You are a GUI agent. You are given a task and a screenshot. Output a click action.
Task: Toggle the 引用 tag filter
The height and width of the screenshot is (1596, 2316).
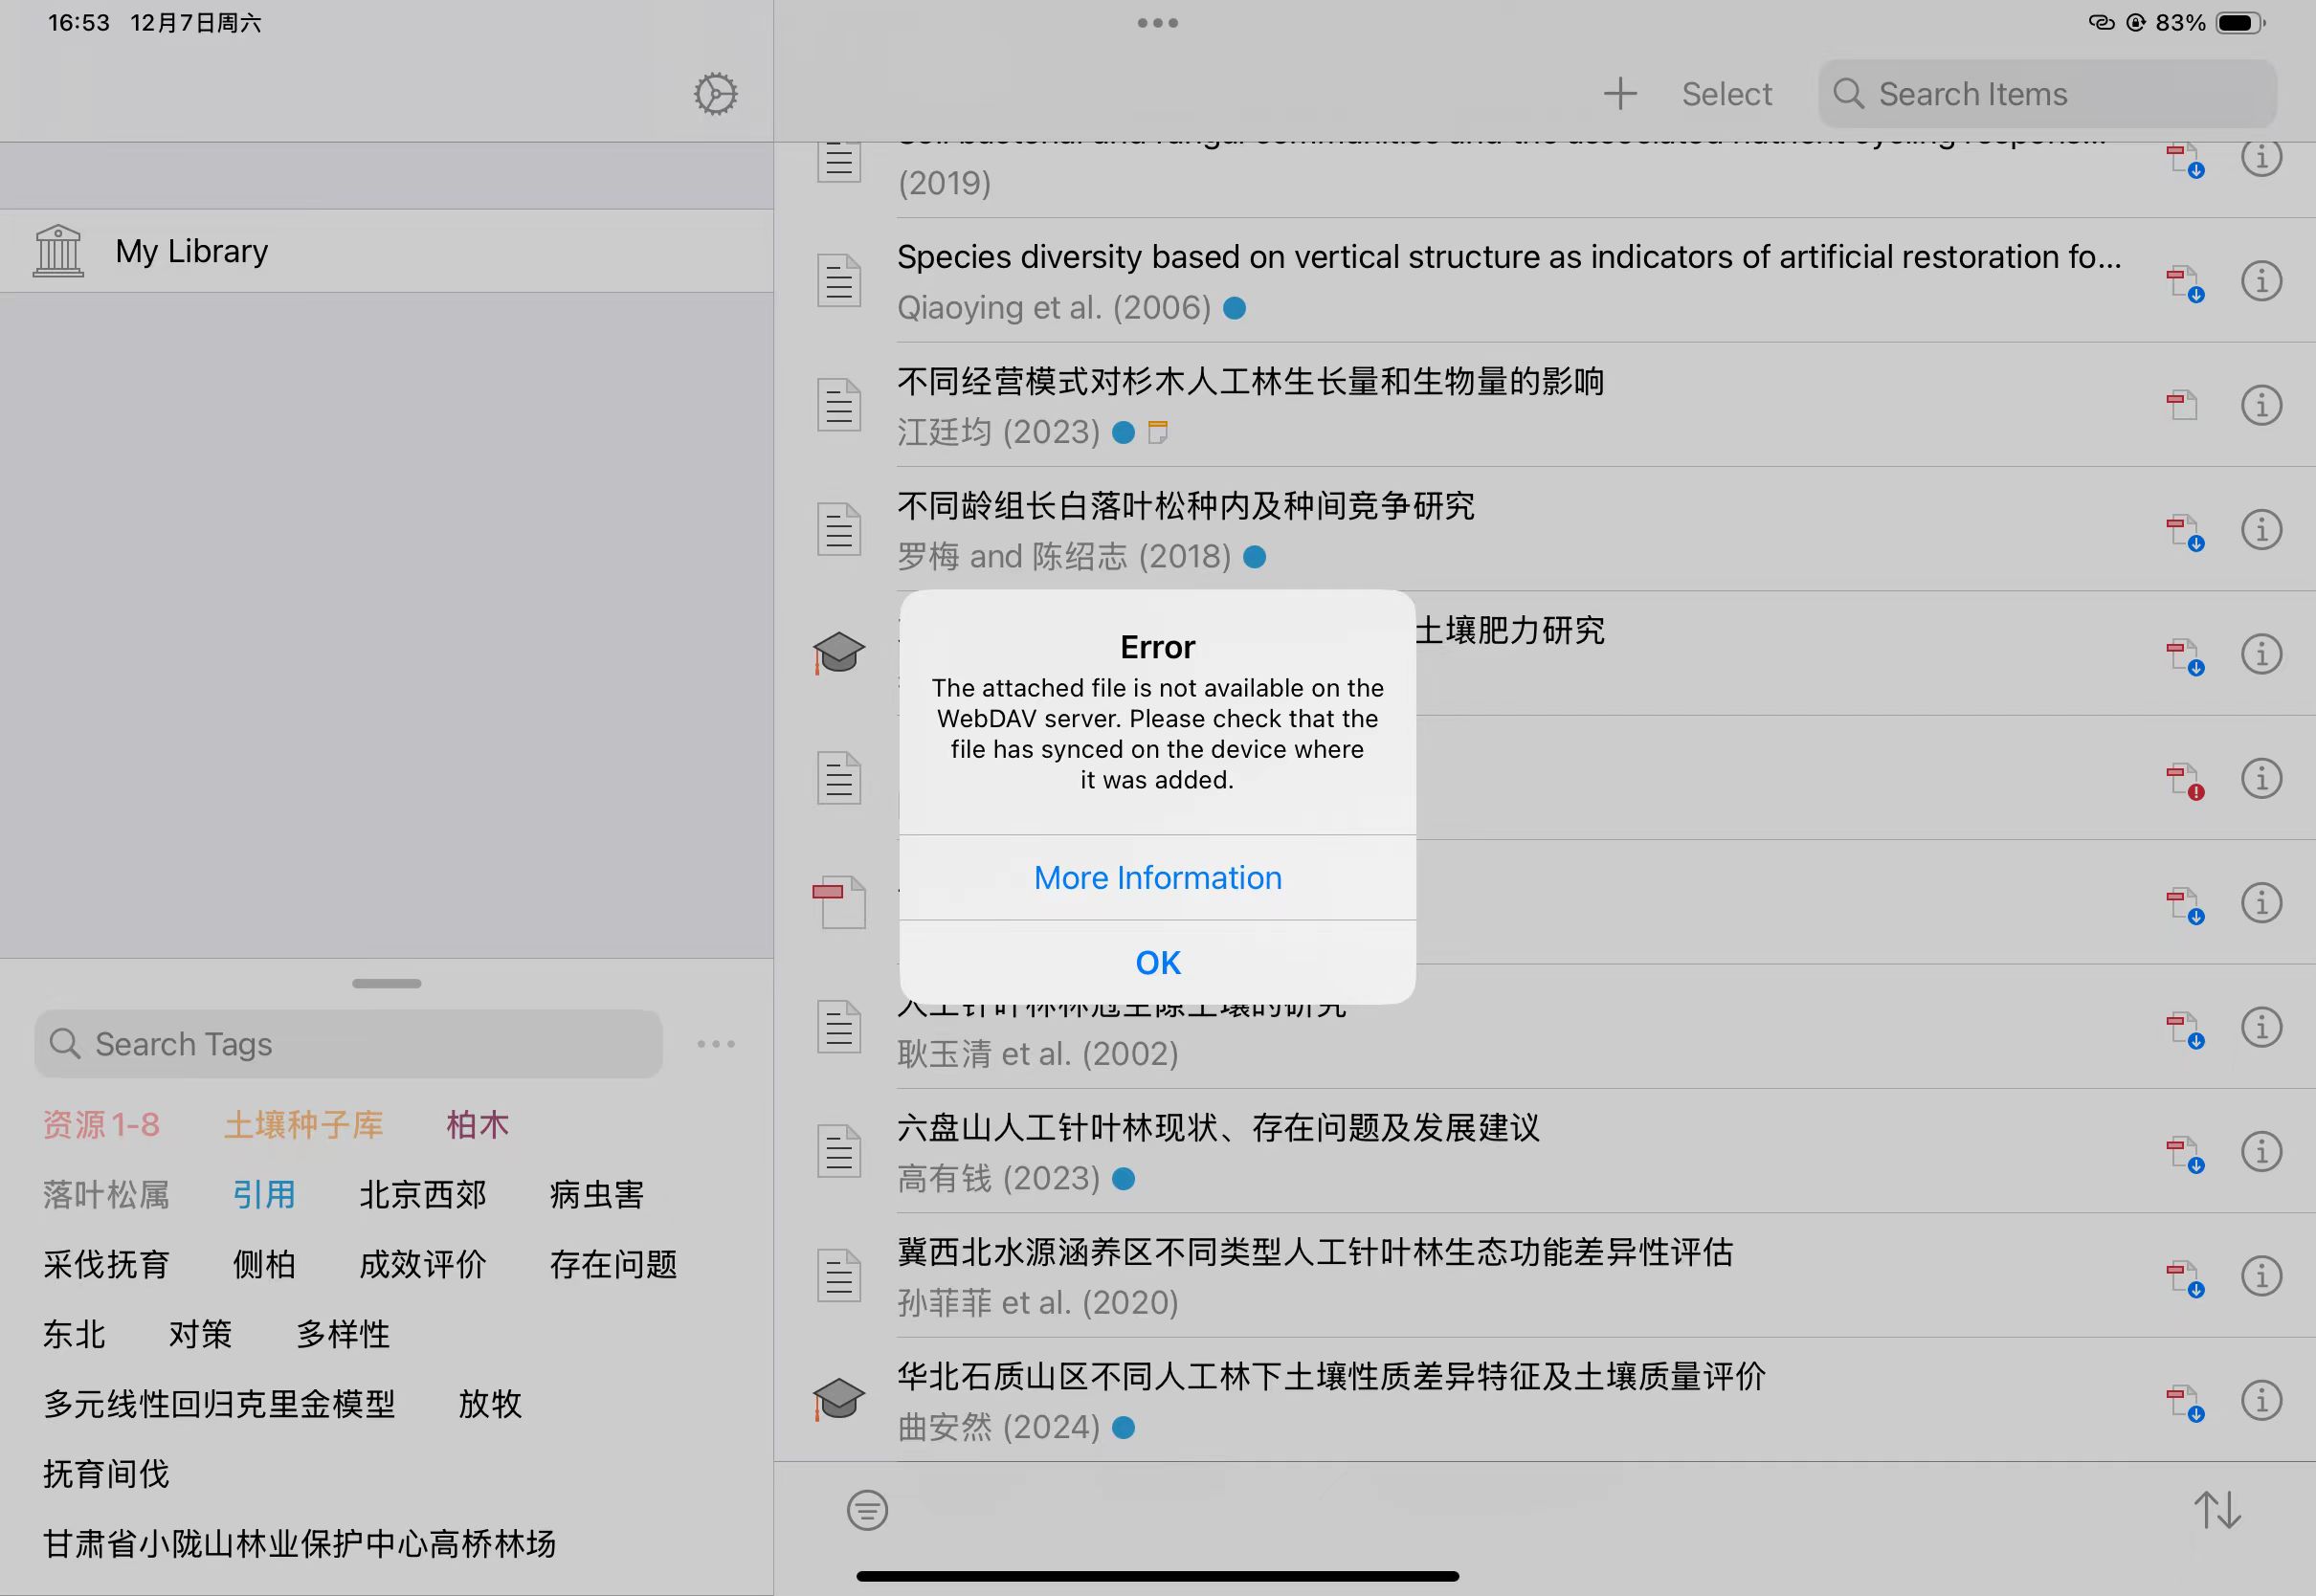[x=264, y=1194]
